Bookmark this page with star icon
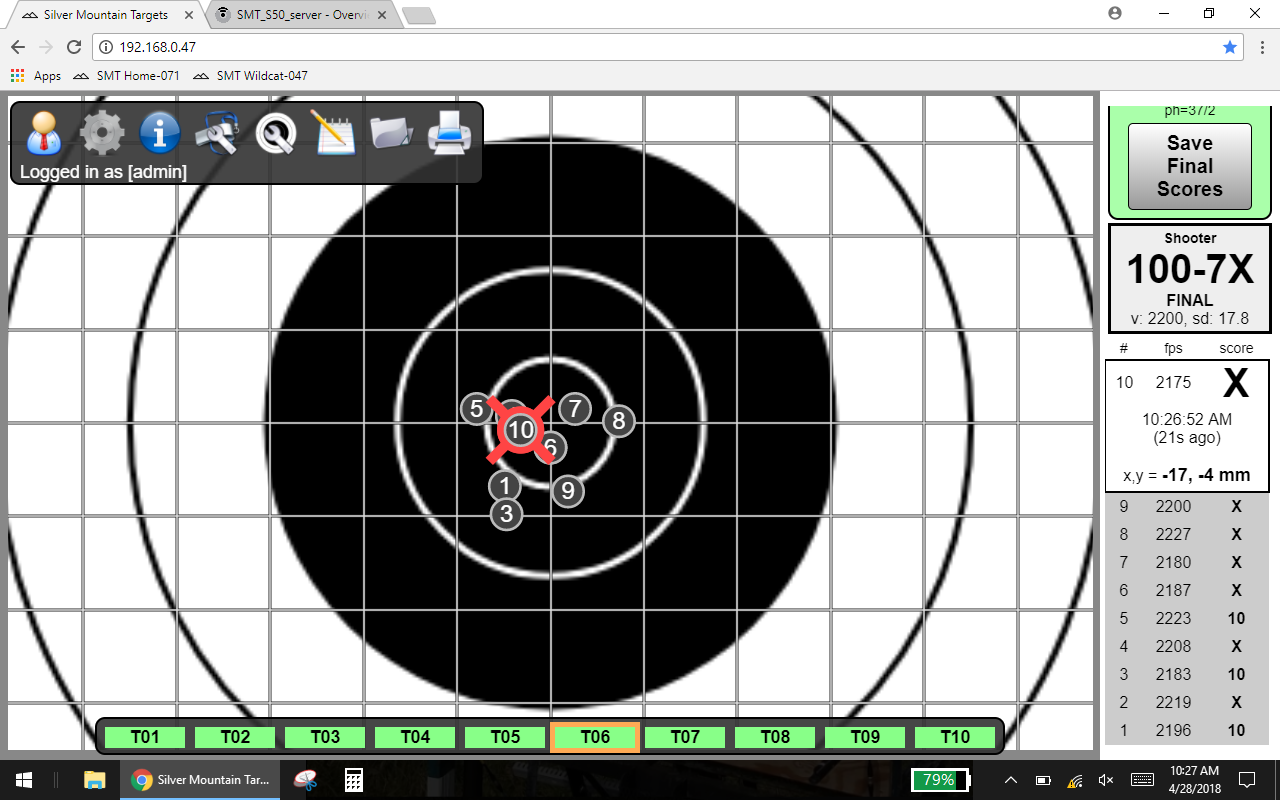 (x=1230, y=47)
